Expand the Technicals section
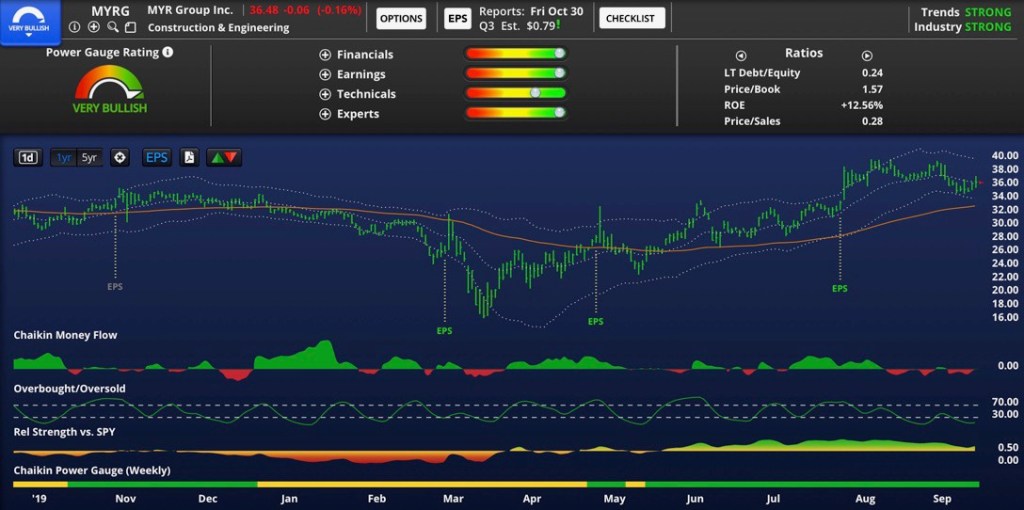This screenshot has height=510, width=1024. (x=325, y=94)
